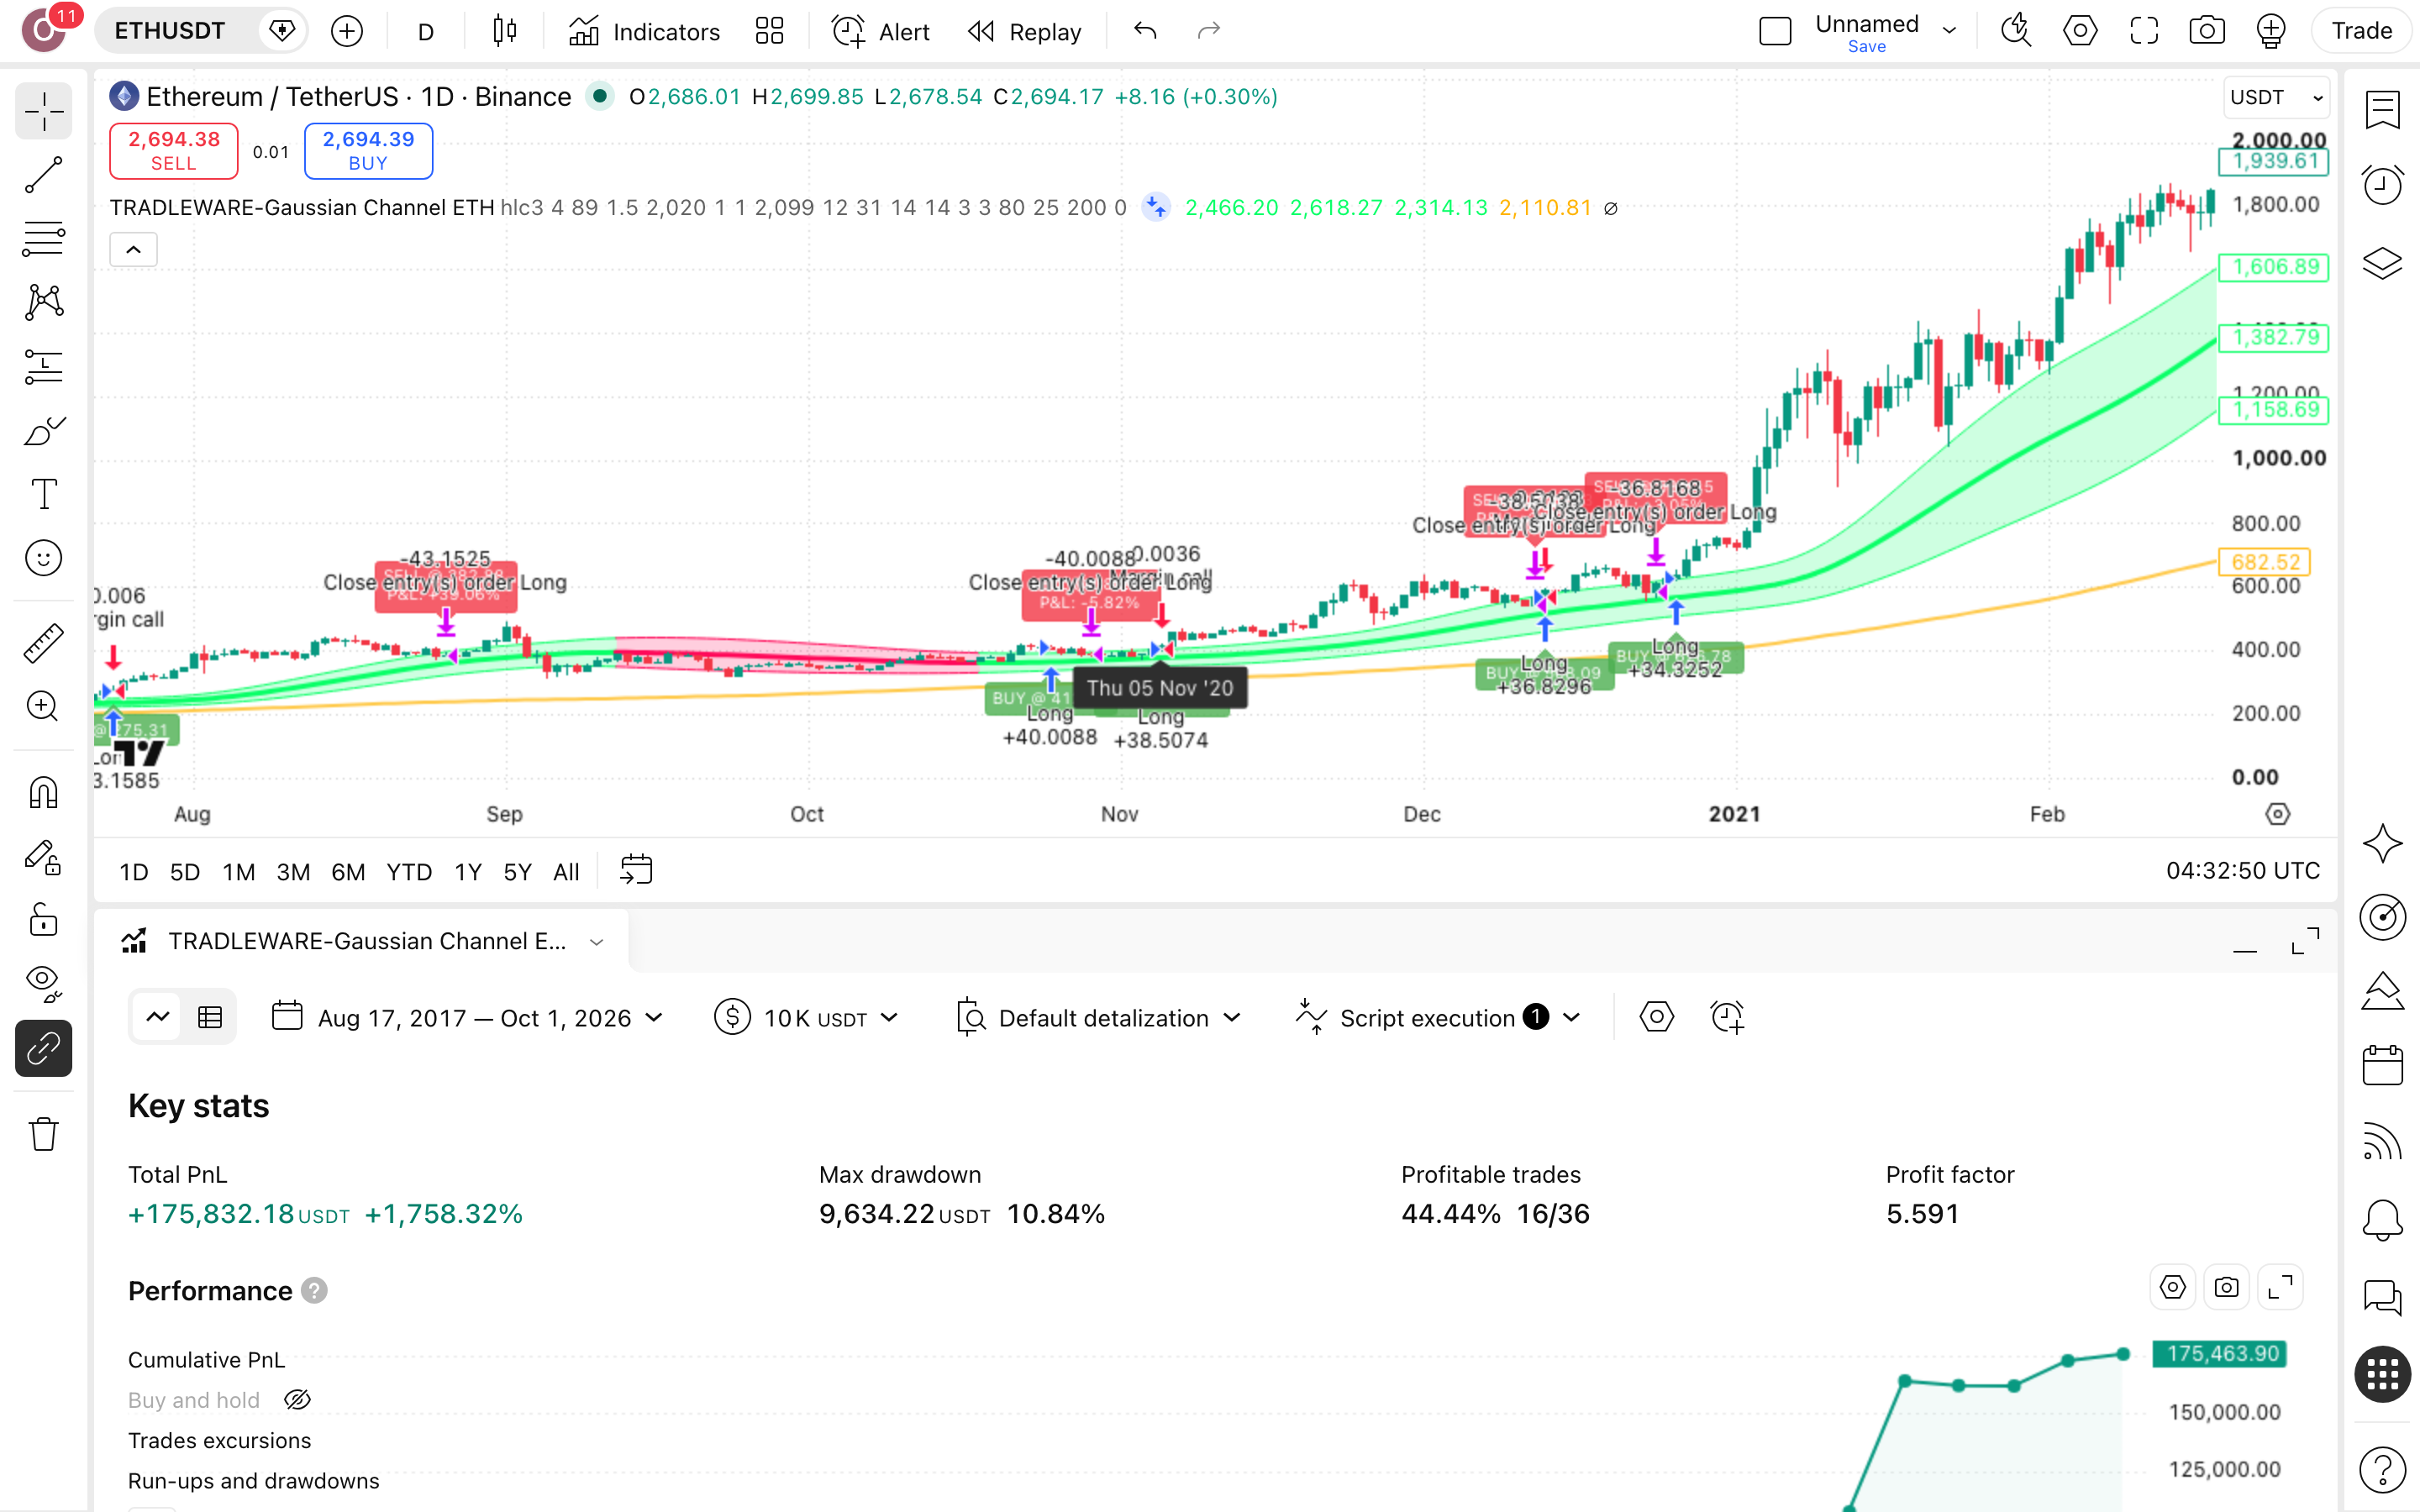Open the Alert creation button
Viewport: 2420px width, 1512px height.
[x=881, y=31]
